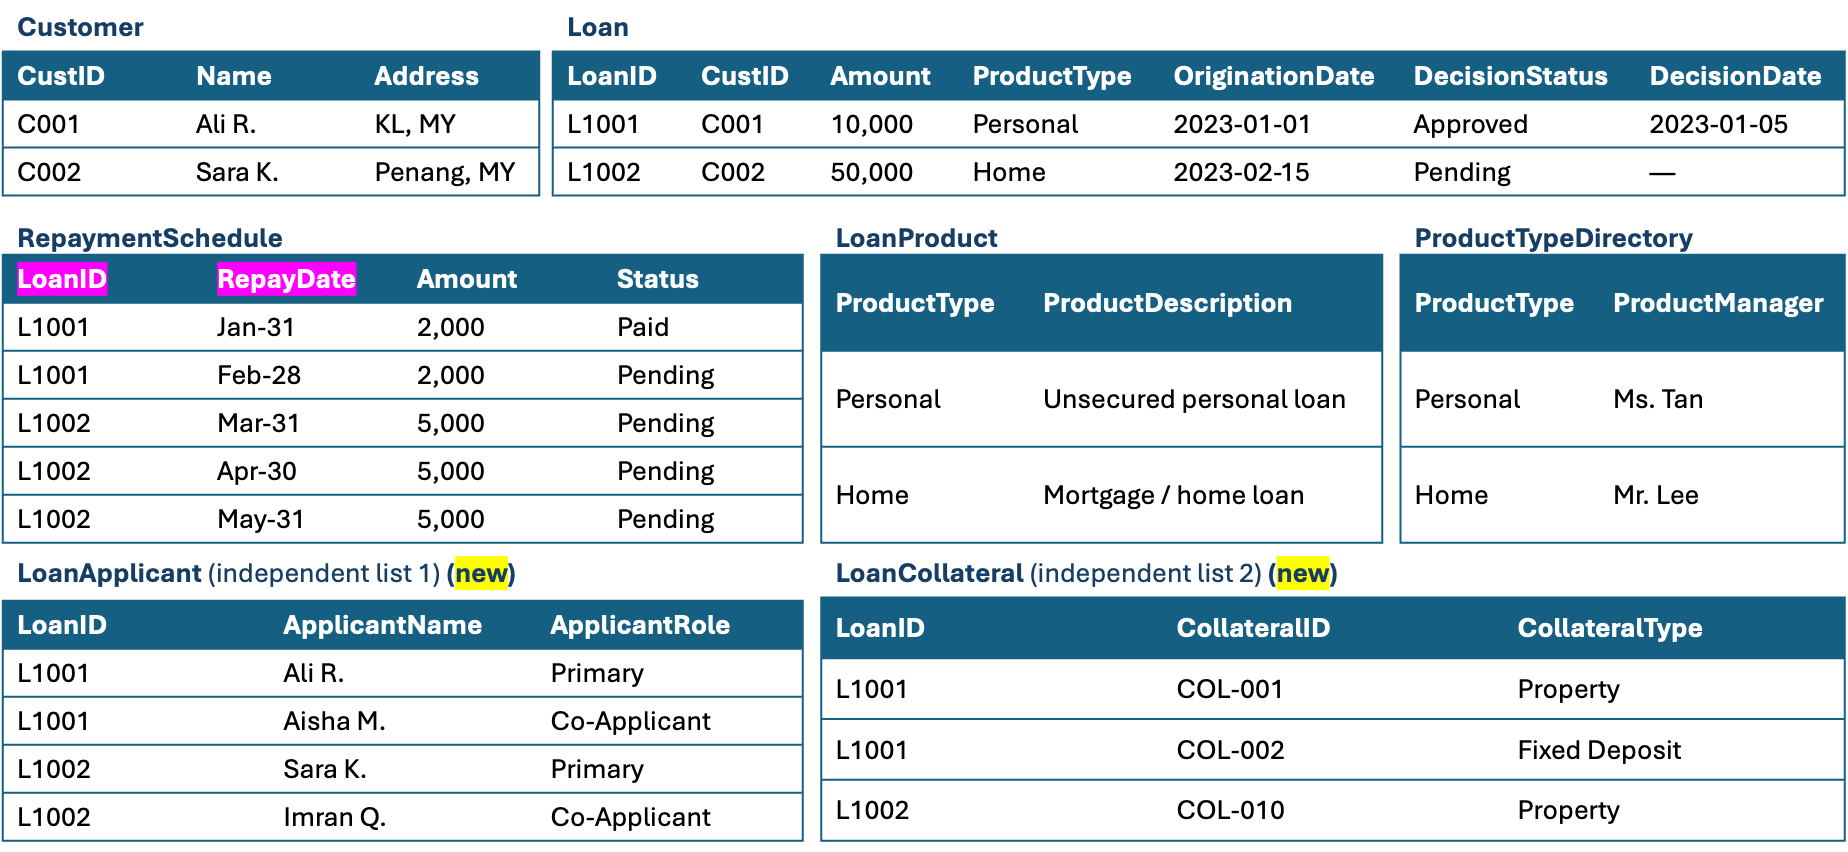Image resolution: width=1848 pixels, height=852 pixels.
Task: Click the "RepaymentSchedule" table title
Action: coord(150,238)
